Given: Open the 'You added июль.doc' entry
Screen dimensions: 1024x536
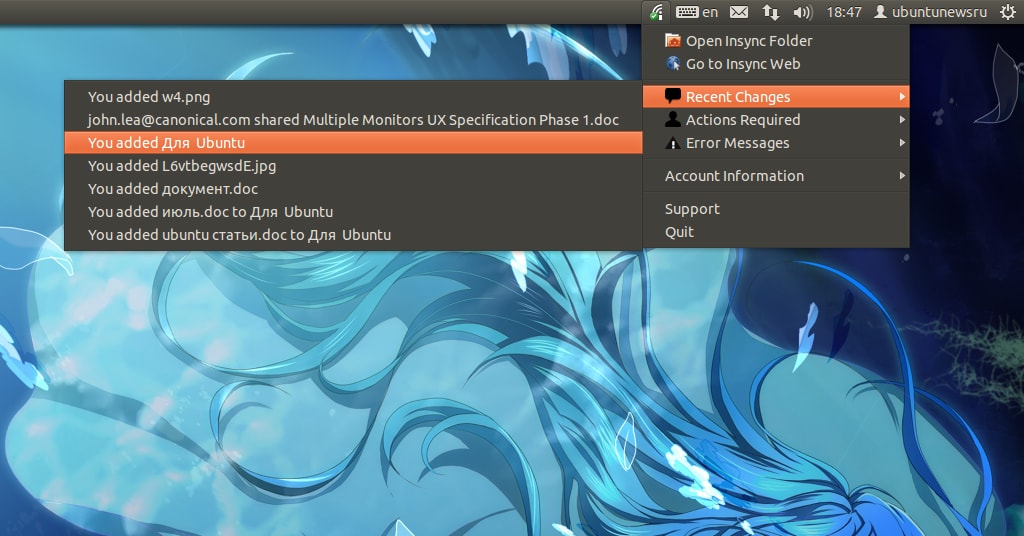Looking at the screenshot, I should (x=353, y=212).
